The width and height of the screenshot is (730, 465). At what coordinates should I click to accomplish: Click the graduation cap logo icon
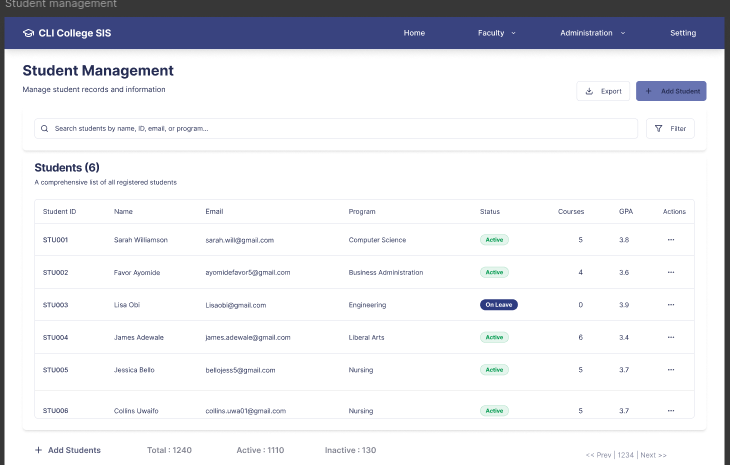28,33
